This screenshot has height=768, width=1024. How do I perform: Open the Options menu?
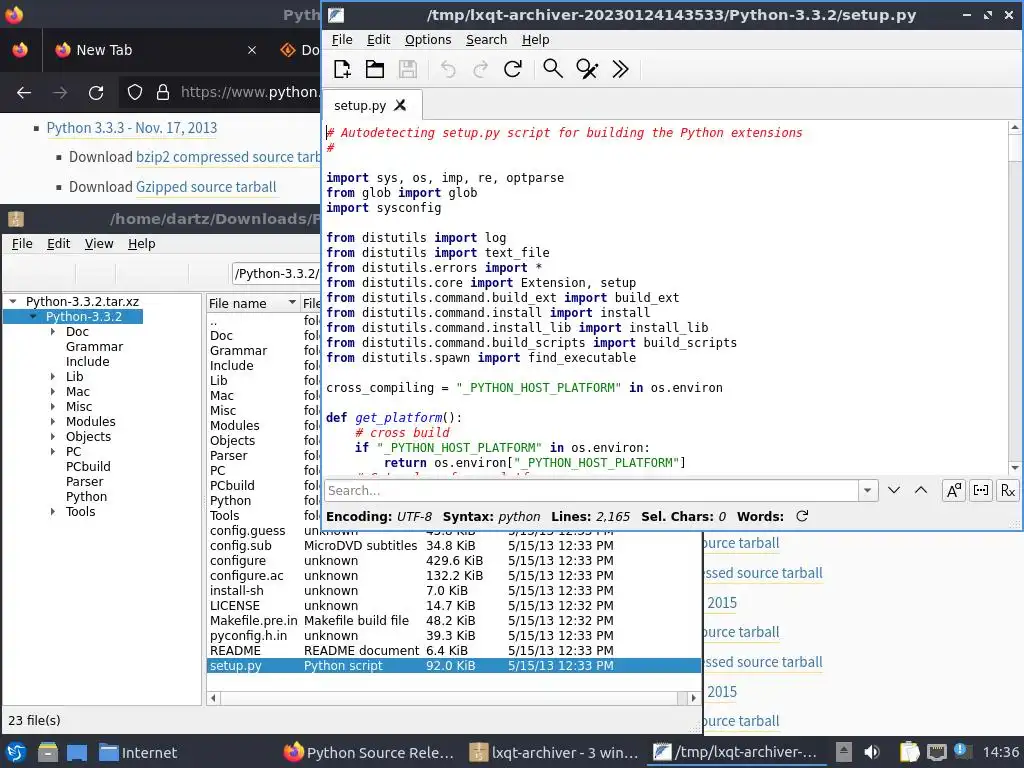(x=428, y=40)
